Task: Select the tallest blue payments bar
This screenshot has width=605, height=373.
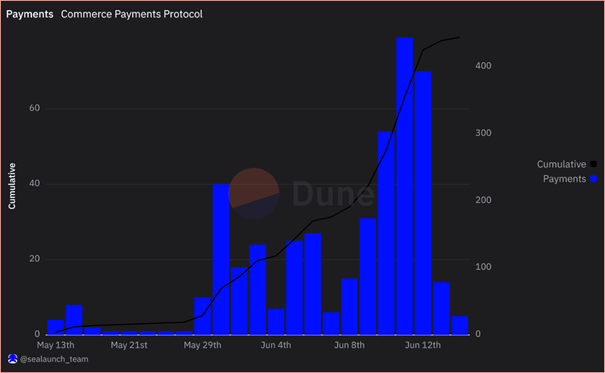Action: click(404, 186)
